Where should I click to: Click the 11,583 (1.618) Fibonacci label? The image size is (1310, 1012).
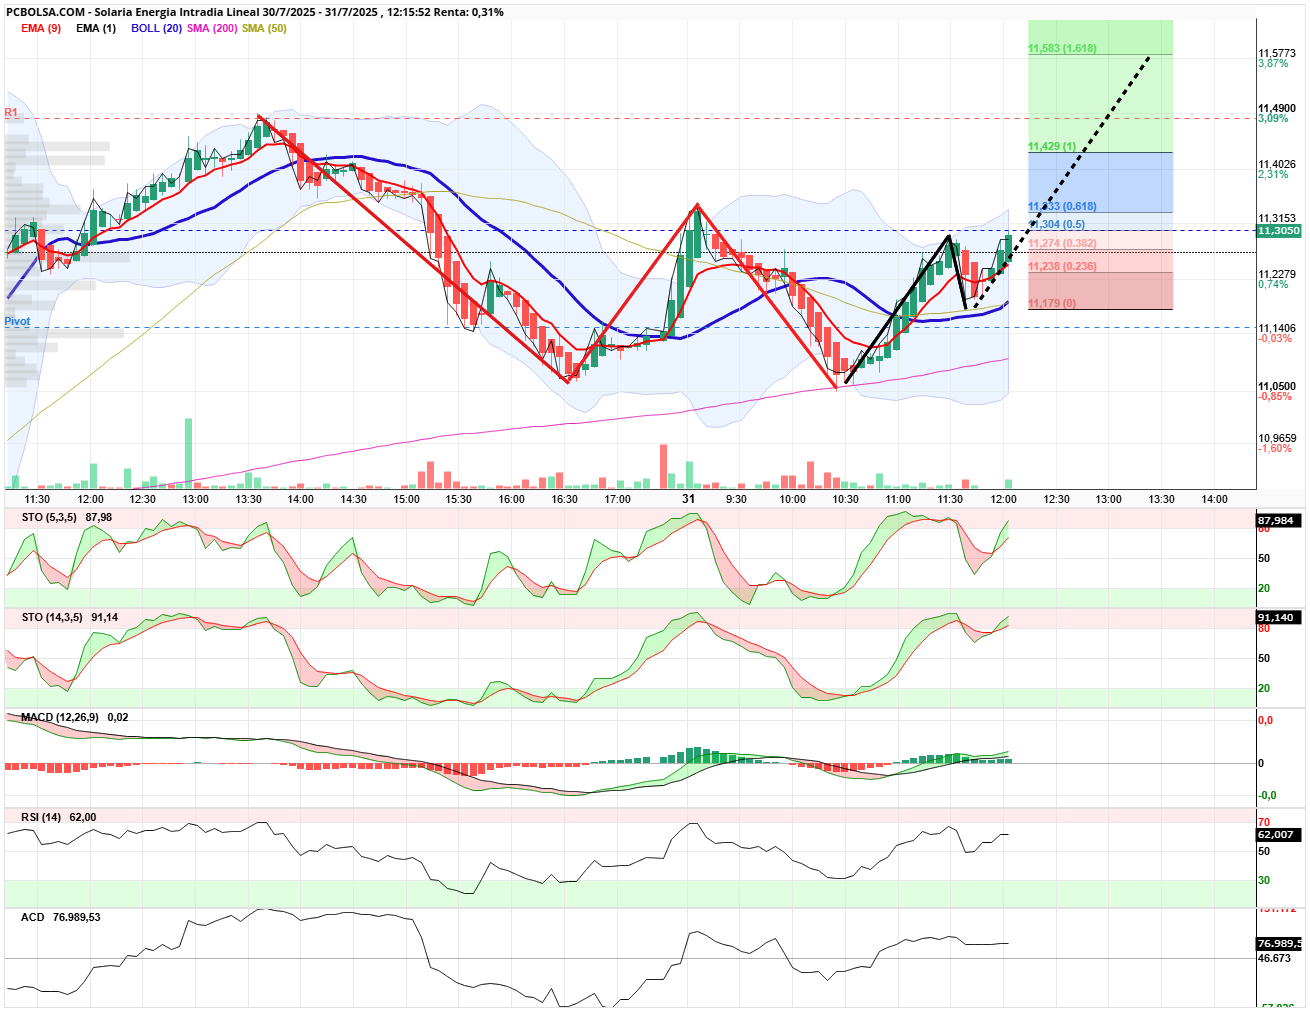click(x=1062, y=48)
